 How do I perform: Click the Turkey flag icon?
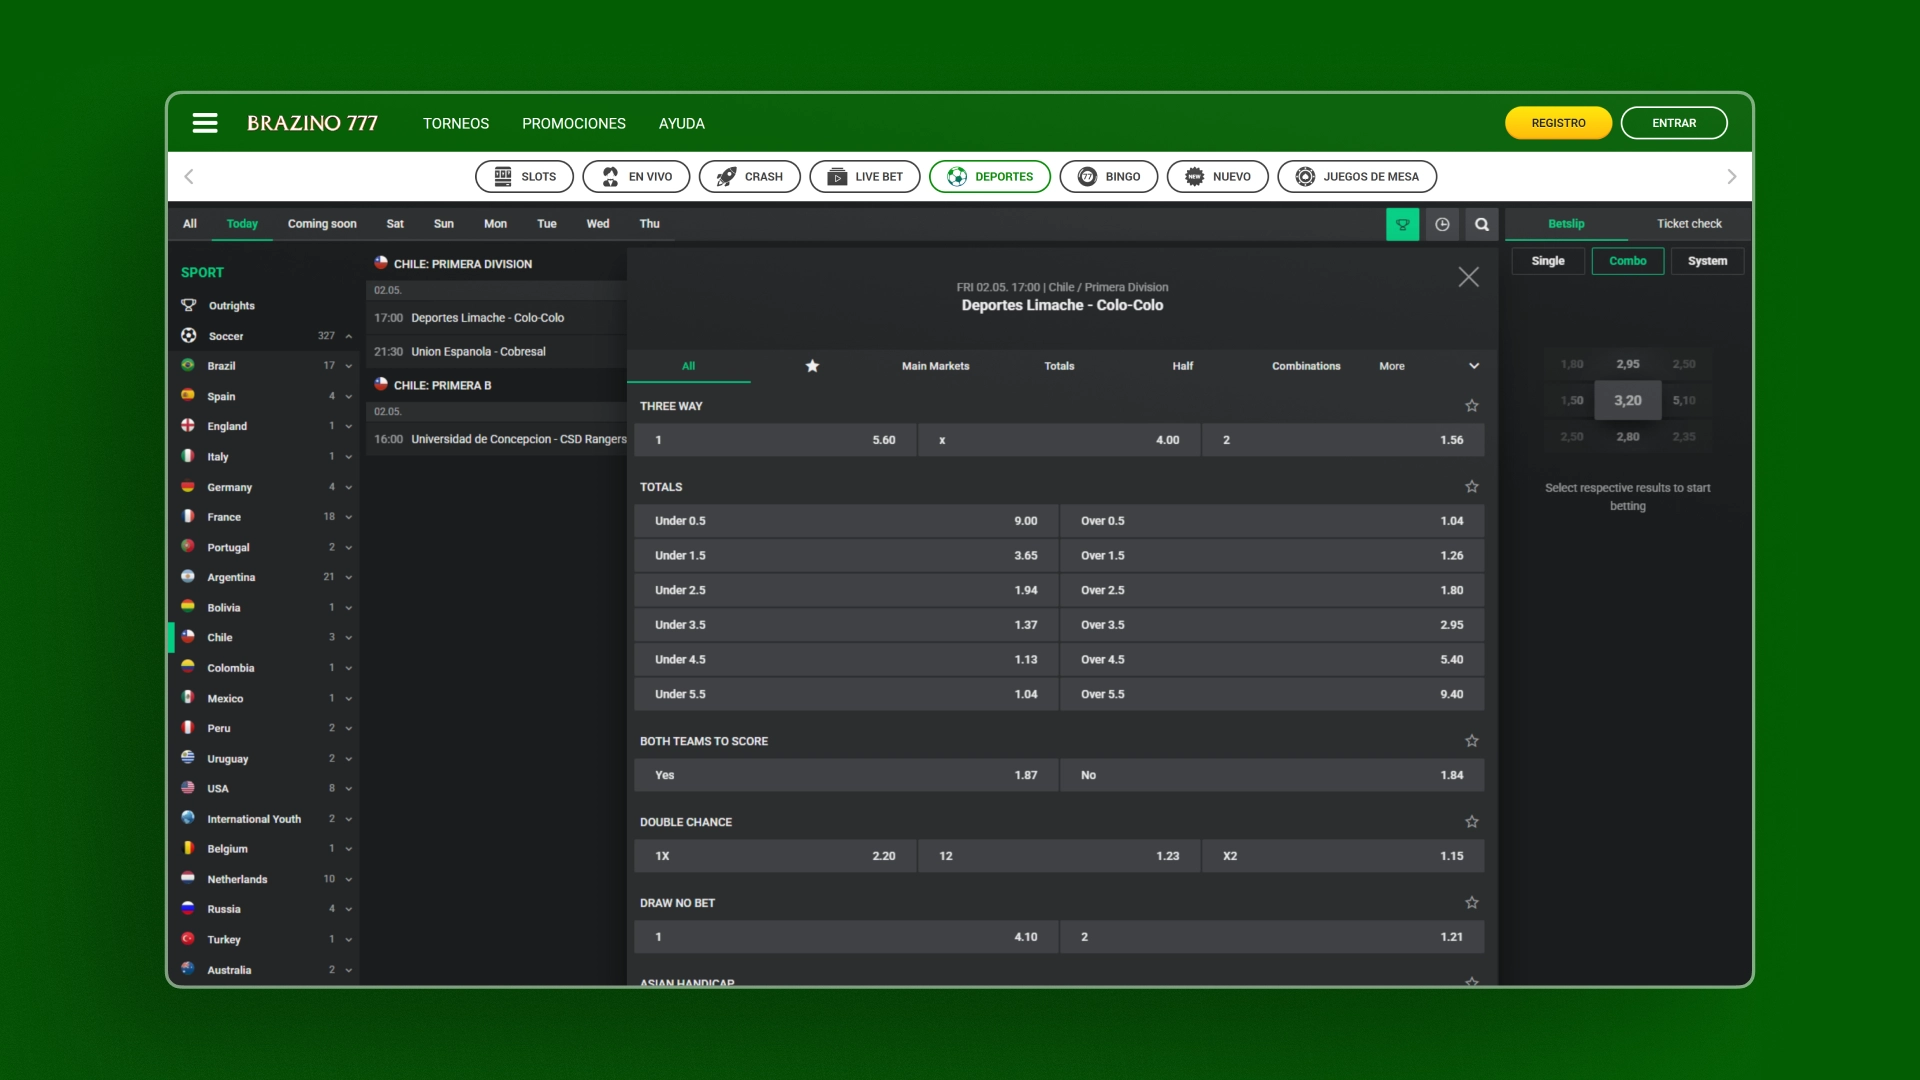(188, 939)
